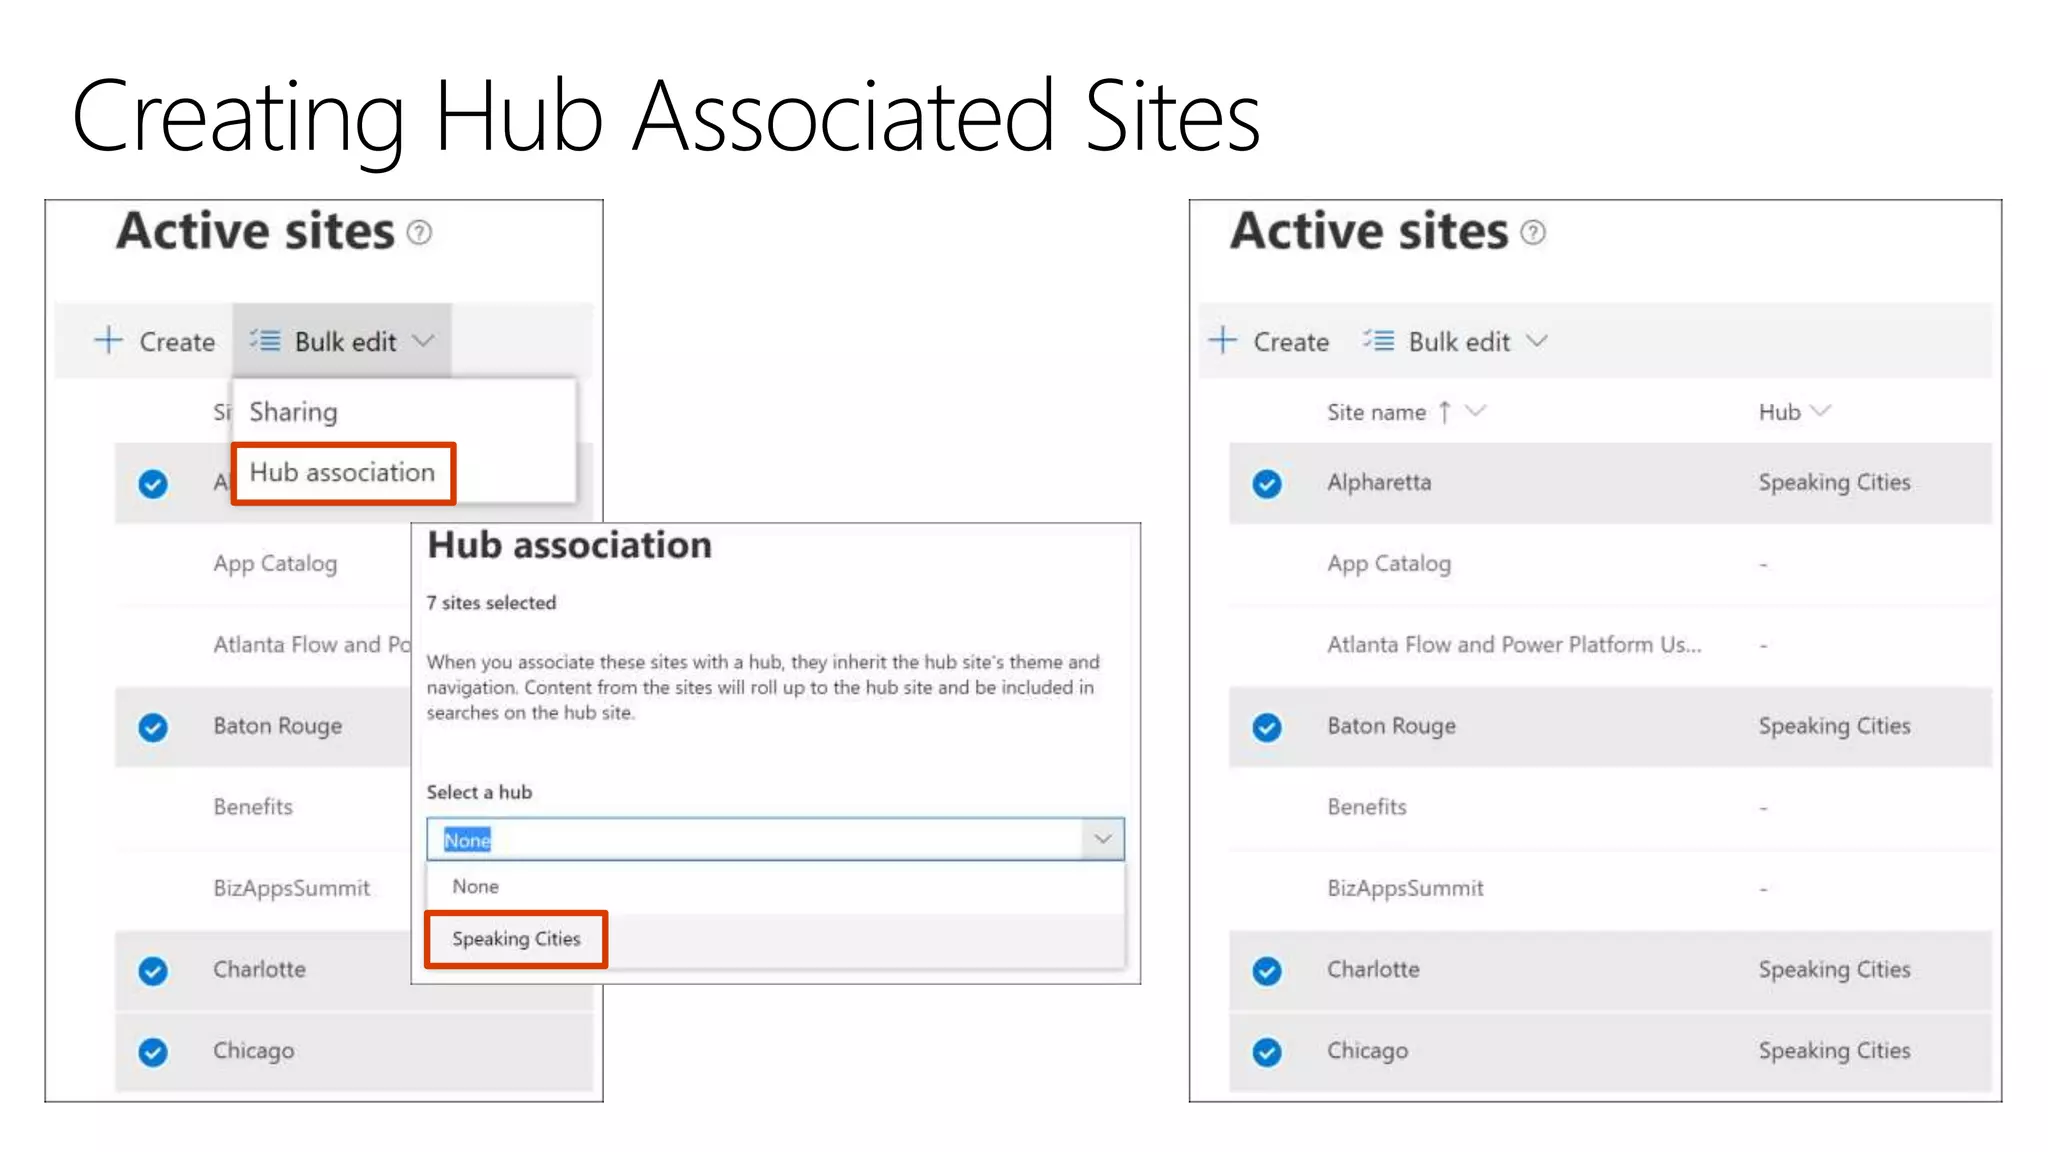
Task: Click the list icon of left Bulk edit
Action: point(265,340)
